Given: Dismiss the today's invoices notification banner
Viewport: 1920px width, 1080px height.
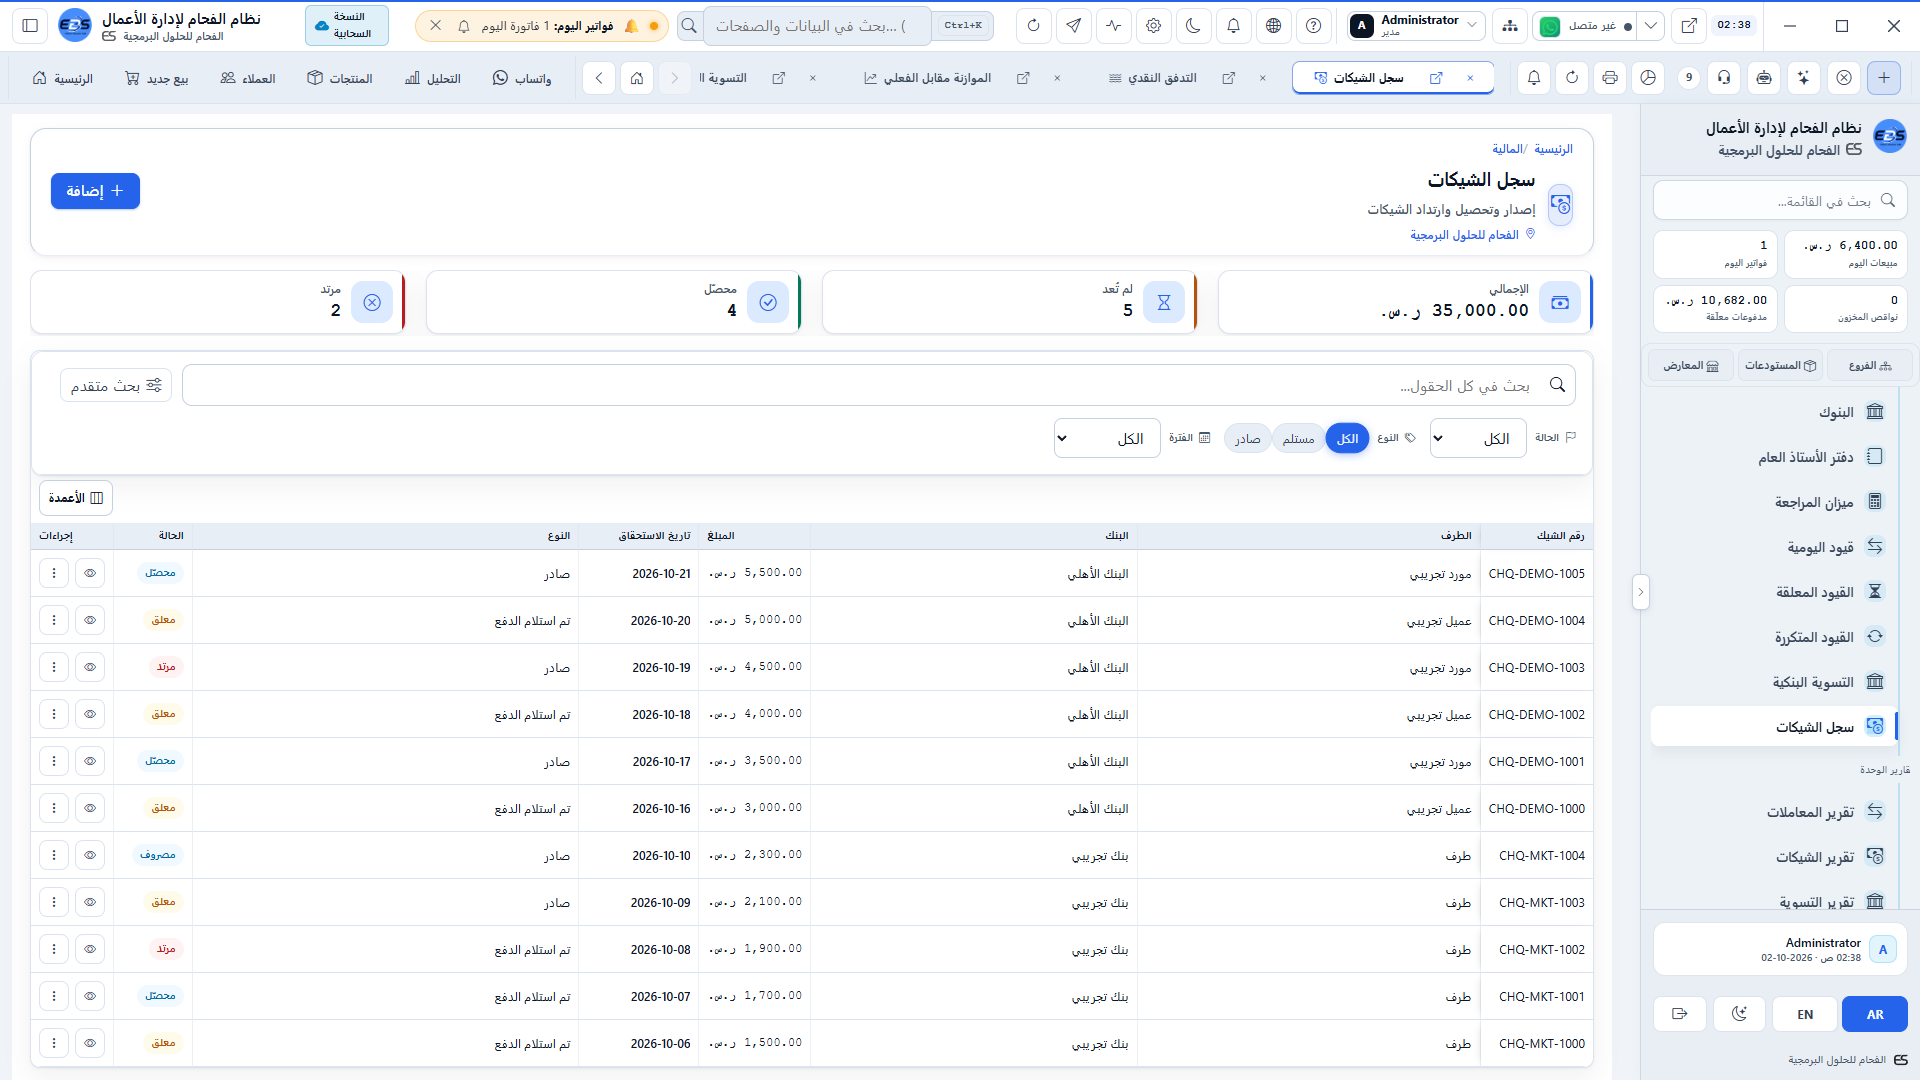Looking at the screenshot, I should (435, 26).
